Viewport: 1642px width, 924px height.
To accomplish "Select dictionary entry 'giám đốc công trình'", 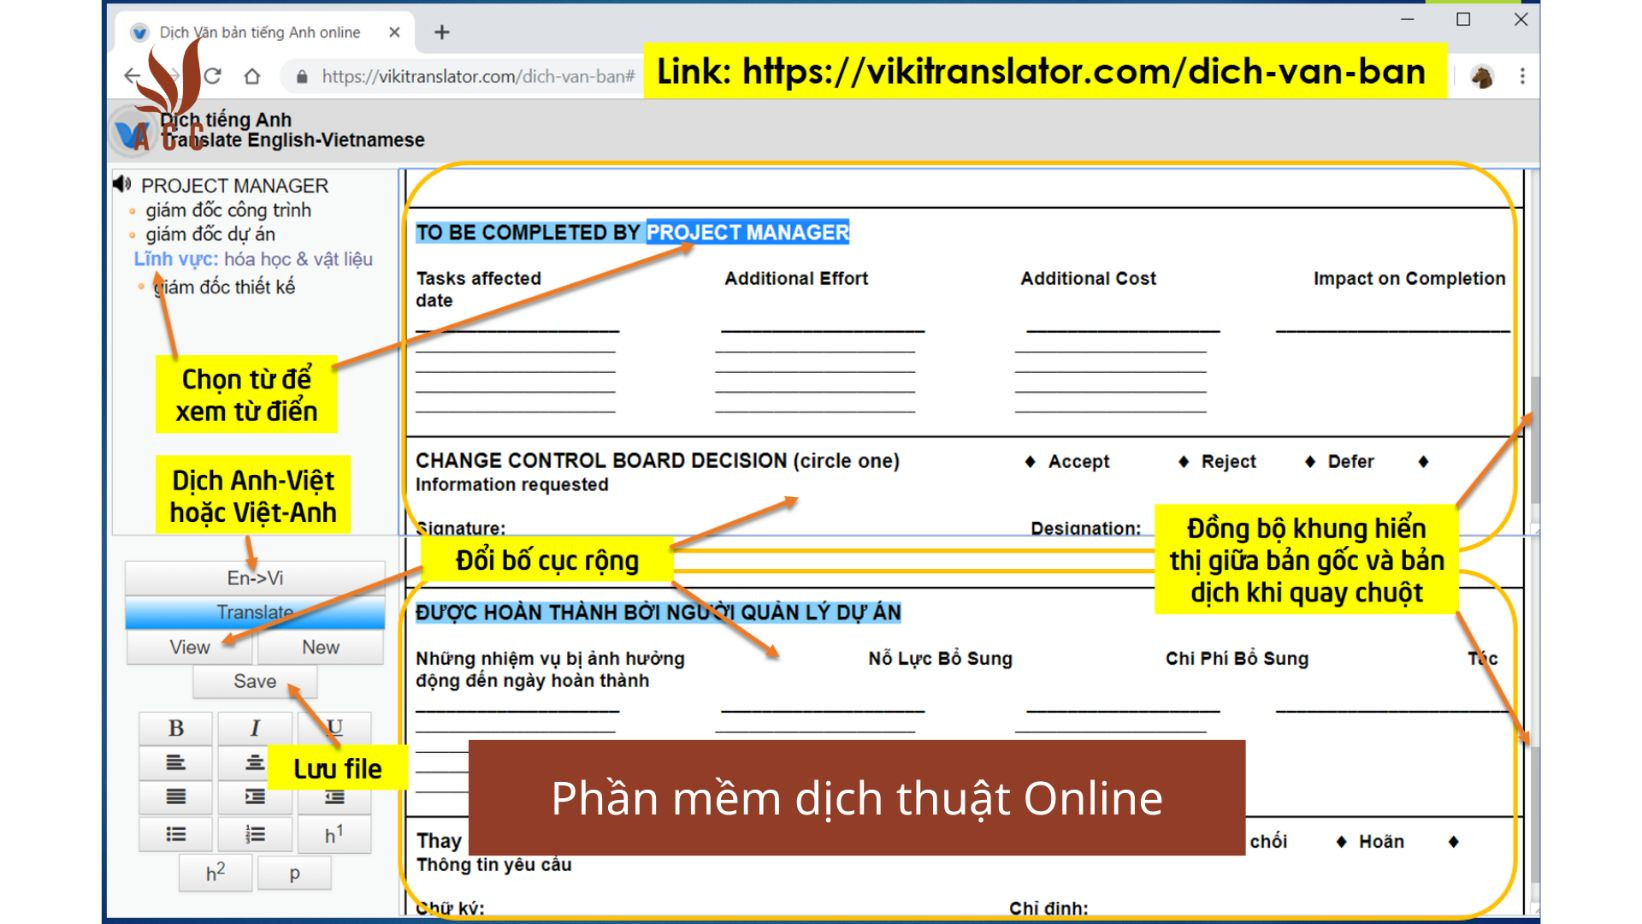I will click(x=228, y=210).
